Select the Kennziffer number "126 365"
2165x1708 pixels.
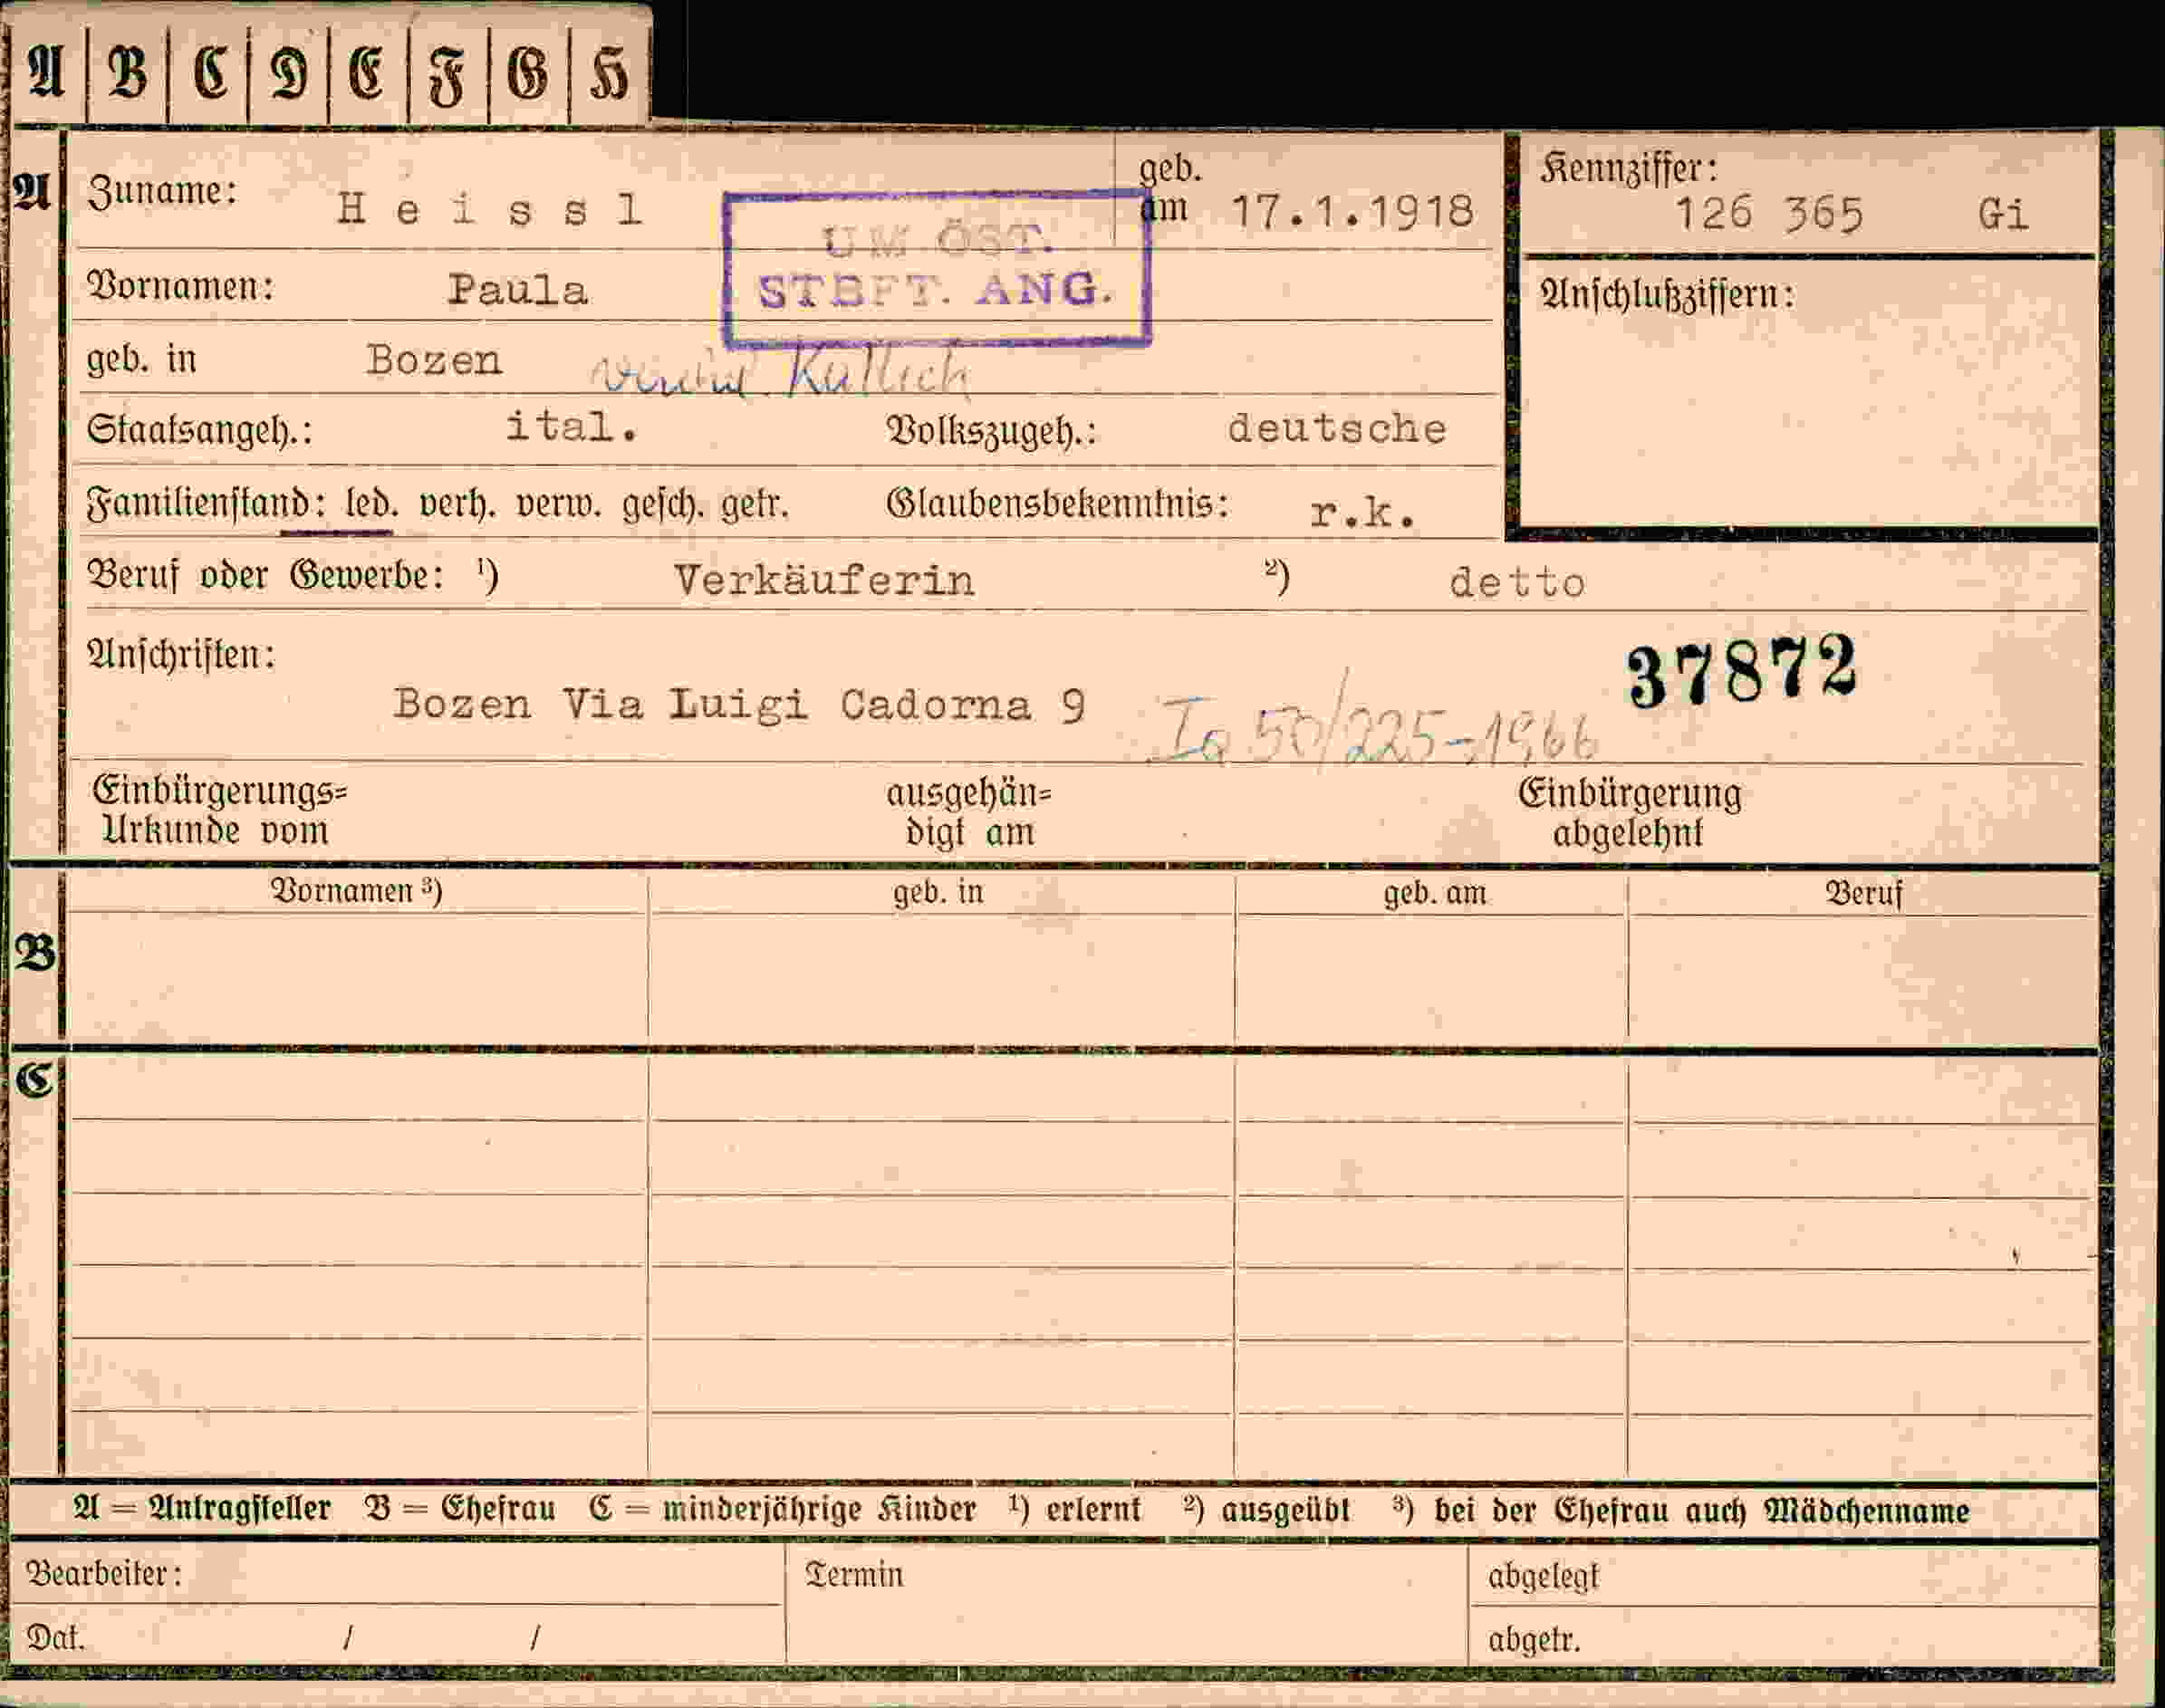[1769, 215]
